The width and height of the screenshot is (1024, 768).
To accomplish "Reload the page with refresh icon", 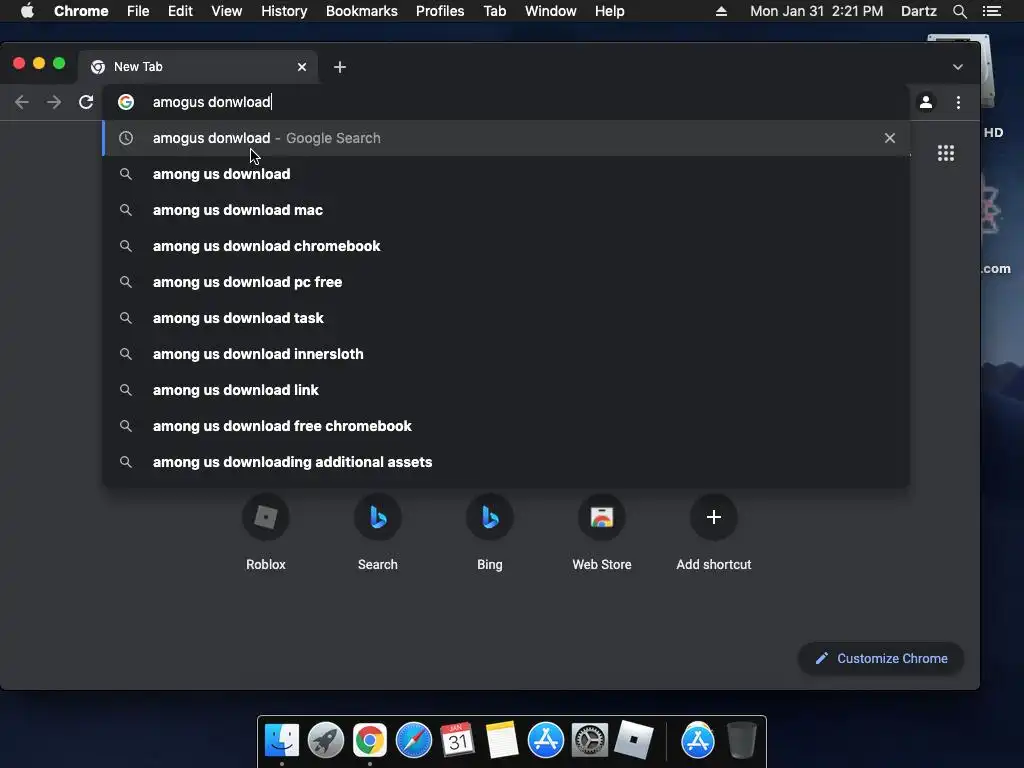I will pyautogui.click(x=86, y=102).
